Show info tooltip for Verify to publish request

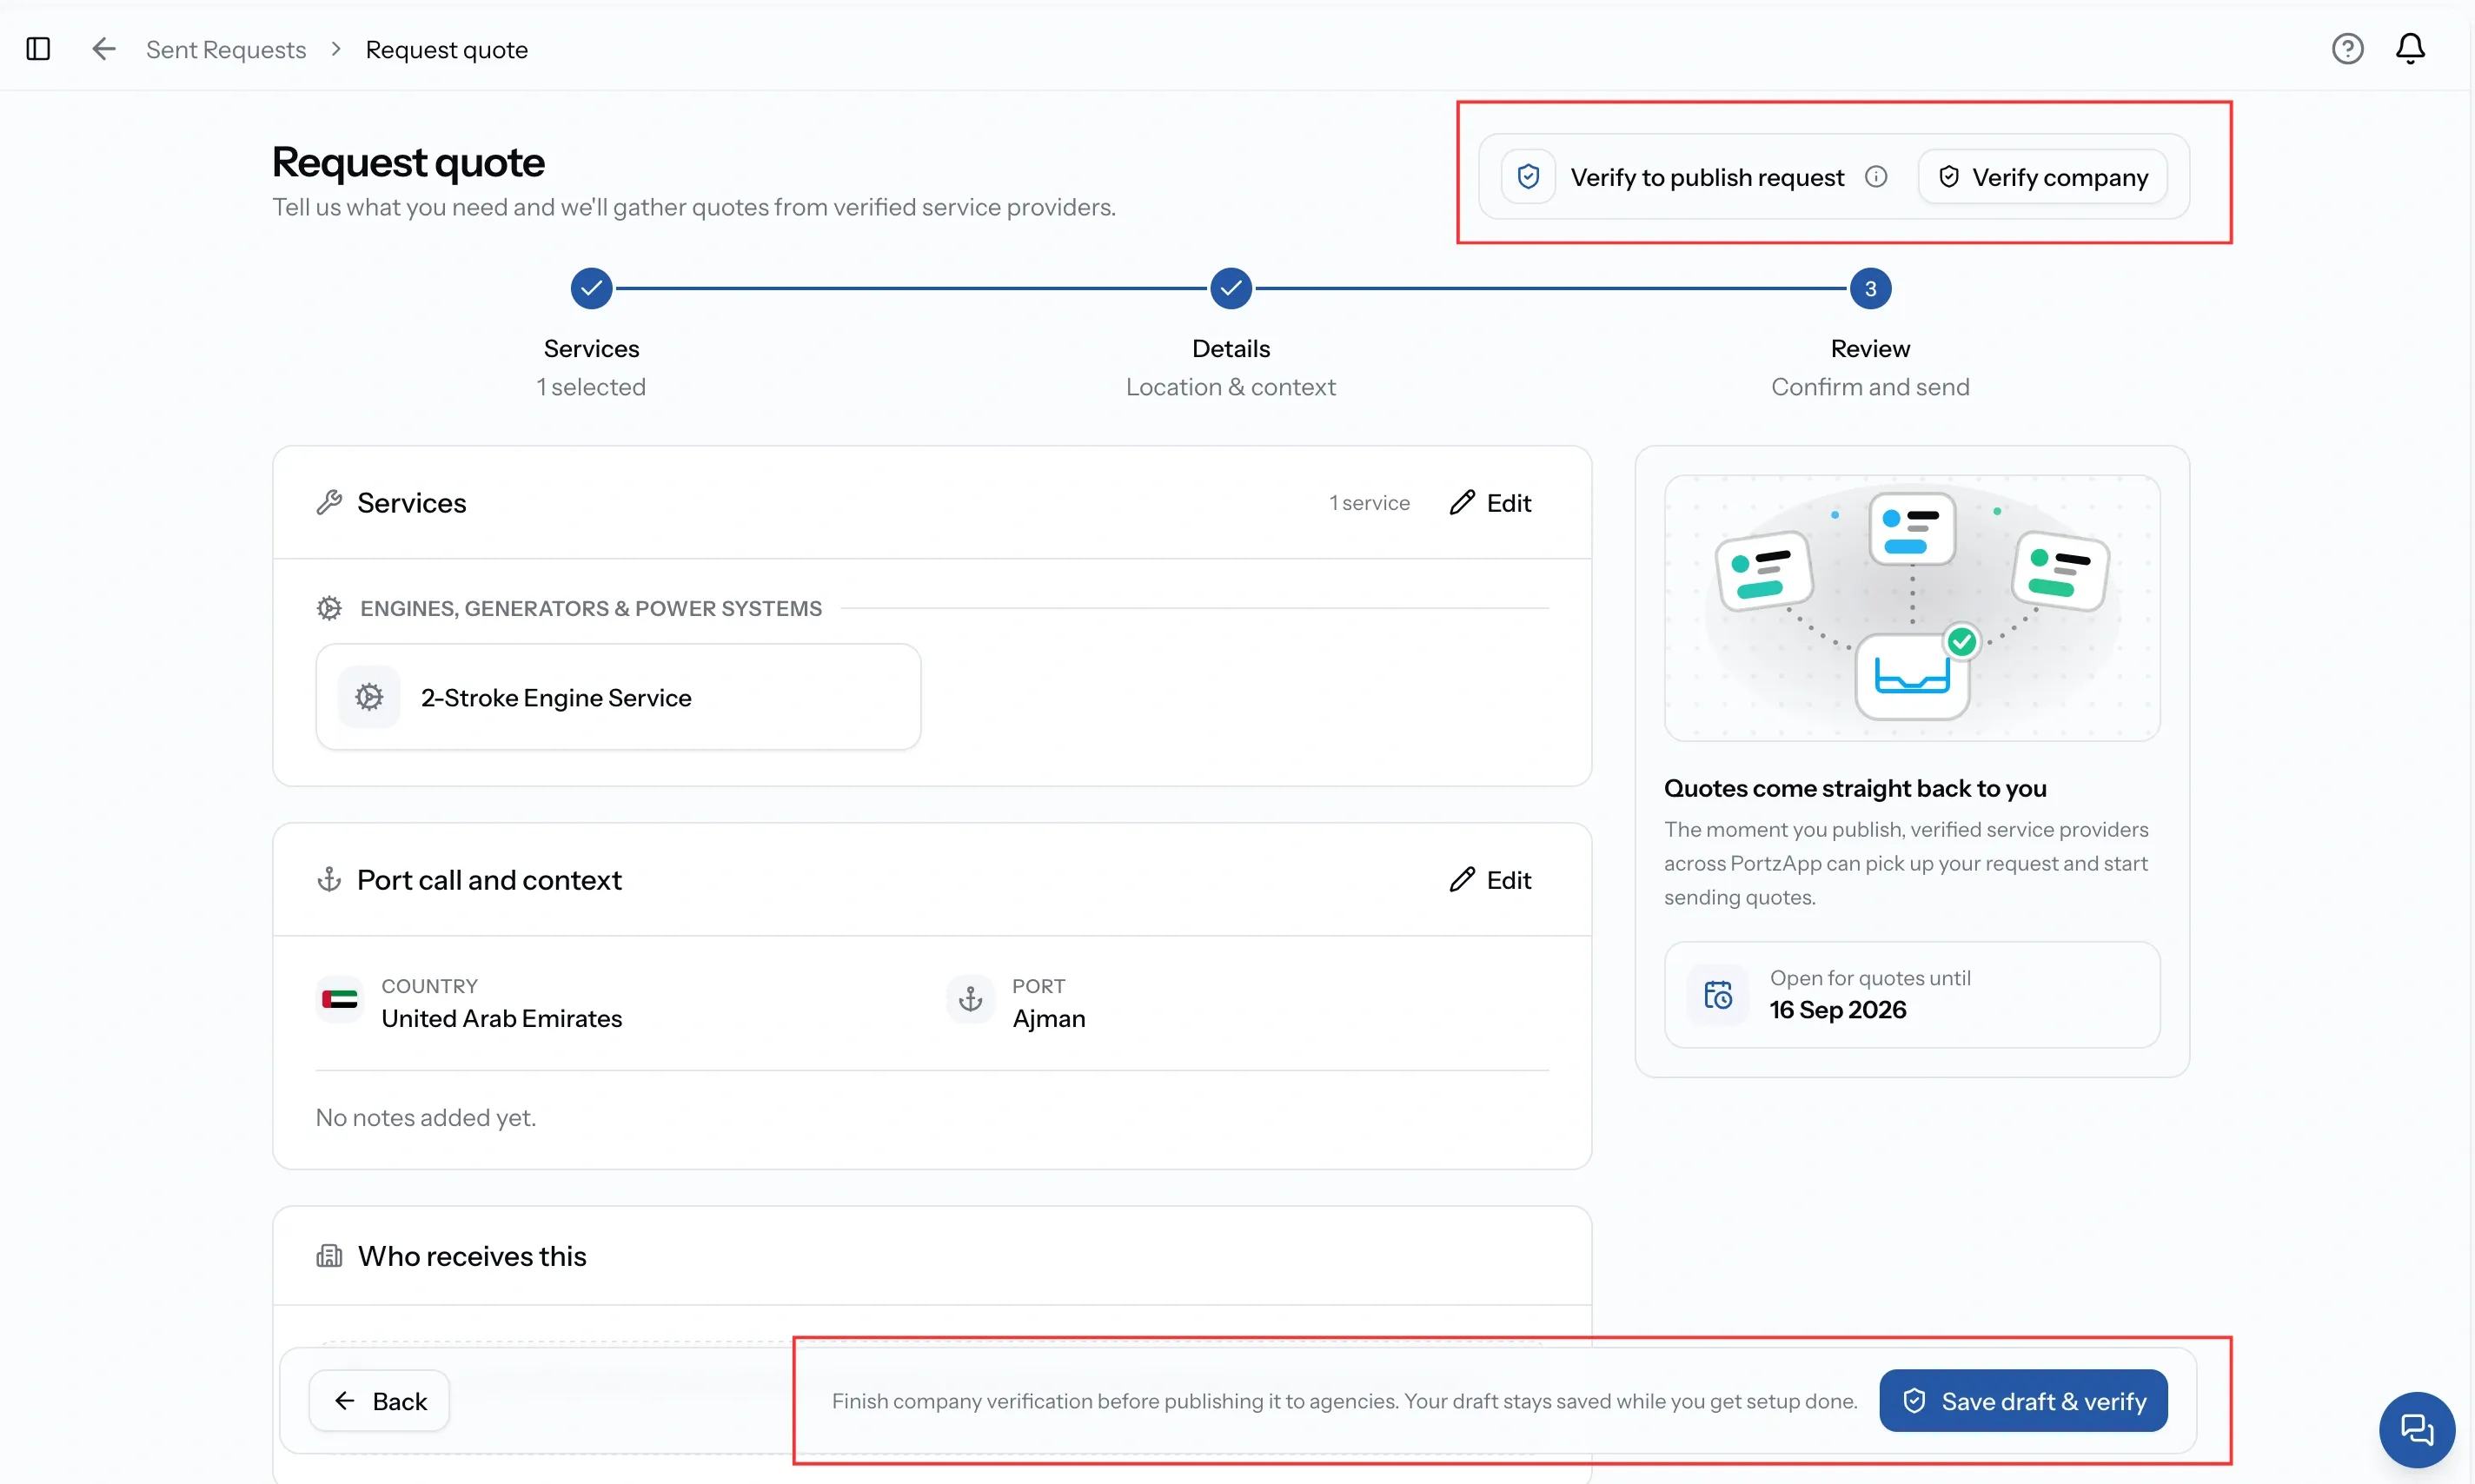click(x=1876, y=177)
